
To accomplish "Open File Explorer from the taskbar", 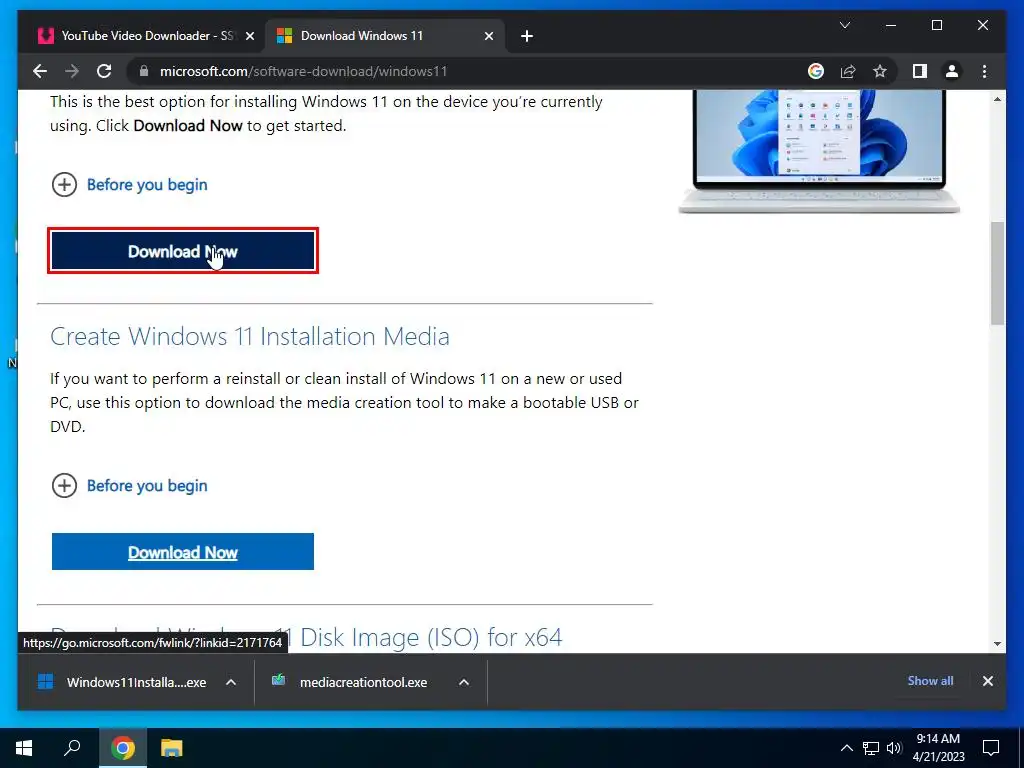I will tap(171, 748).
